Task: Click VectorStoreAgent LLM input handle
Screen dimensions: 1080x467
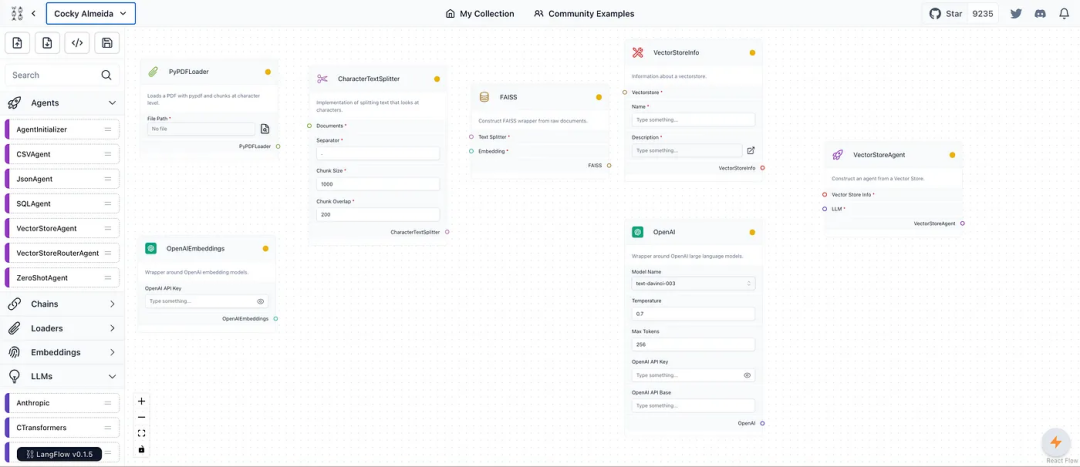Action: pos(824,209)
